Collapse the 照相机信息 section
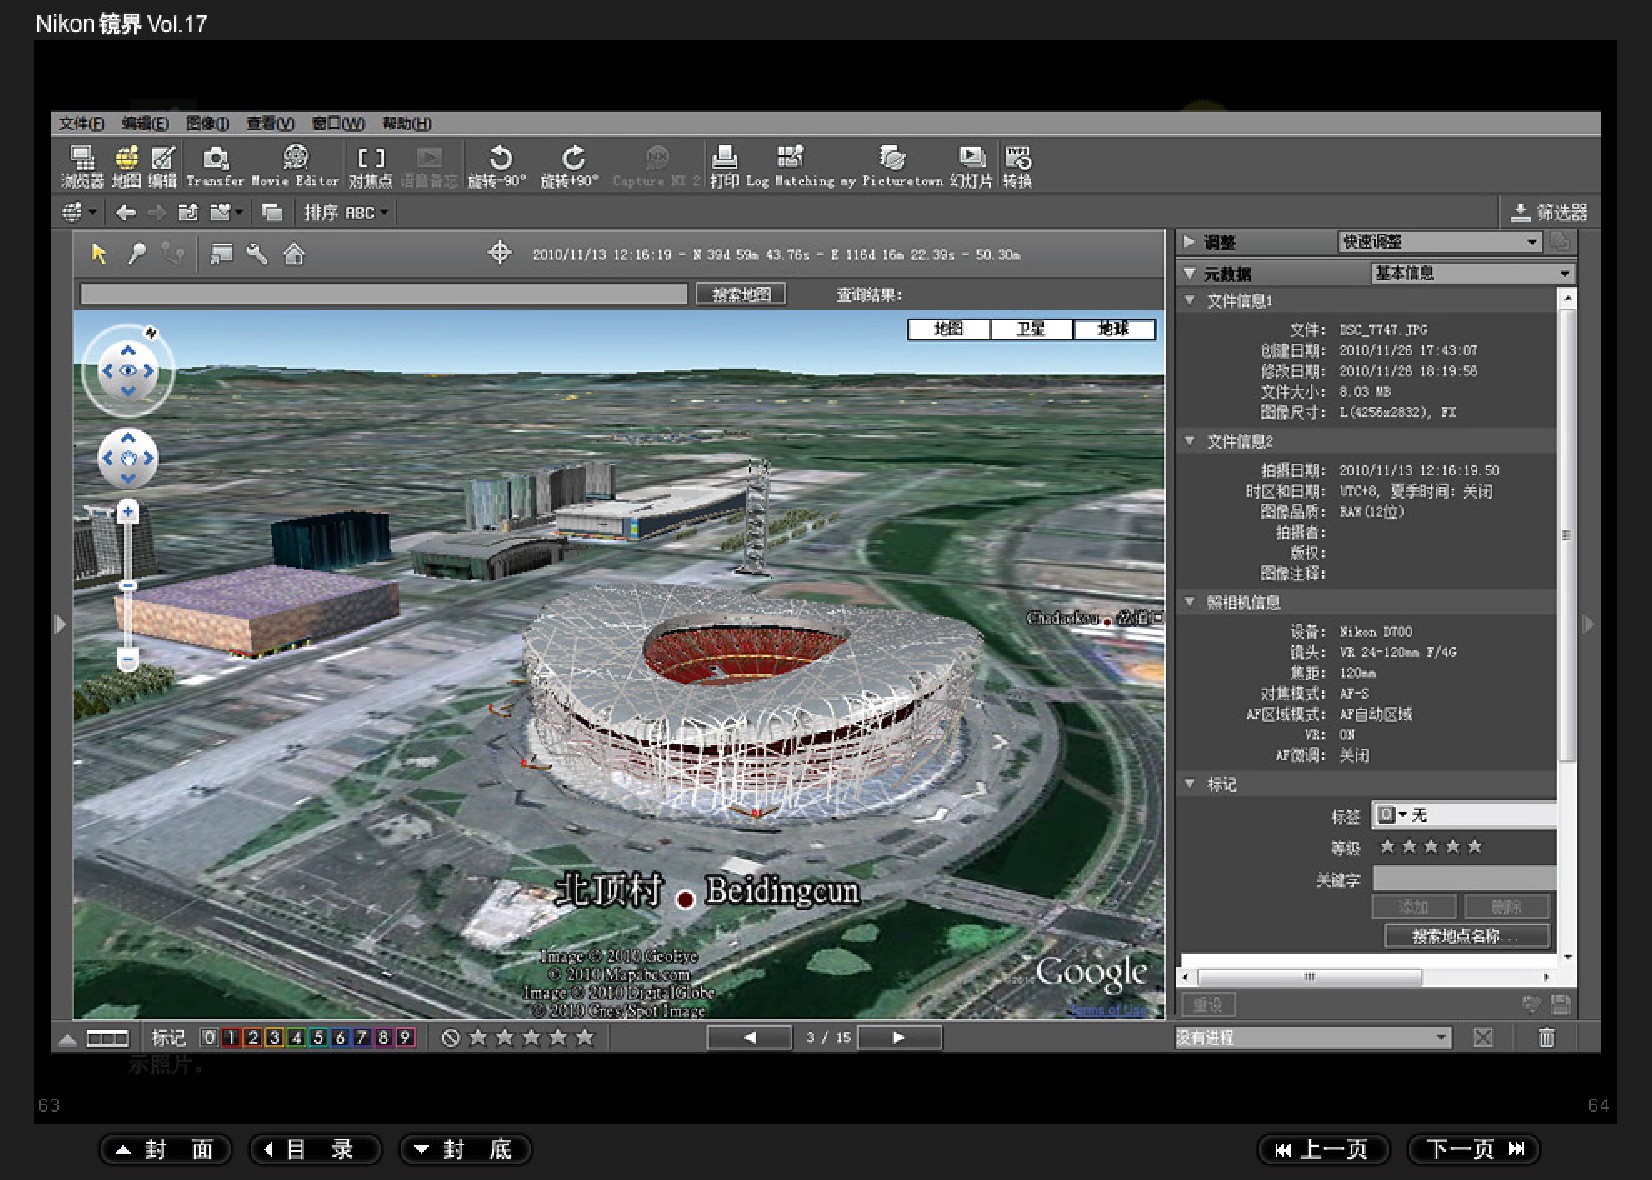 coord(1189,602)
